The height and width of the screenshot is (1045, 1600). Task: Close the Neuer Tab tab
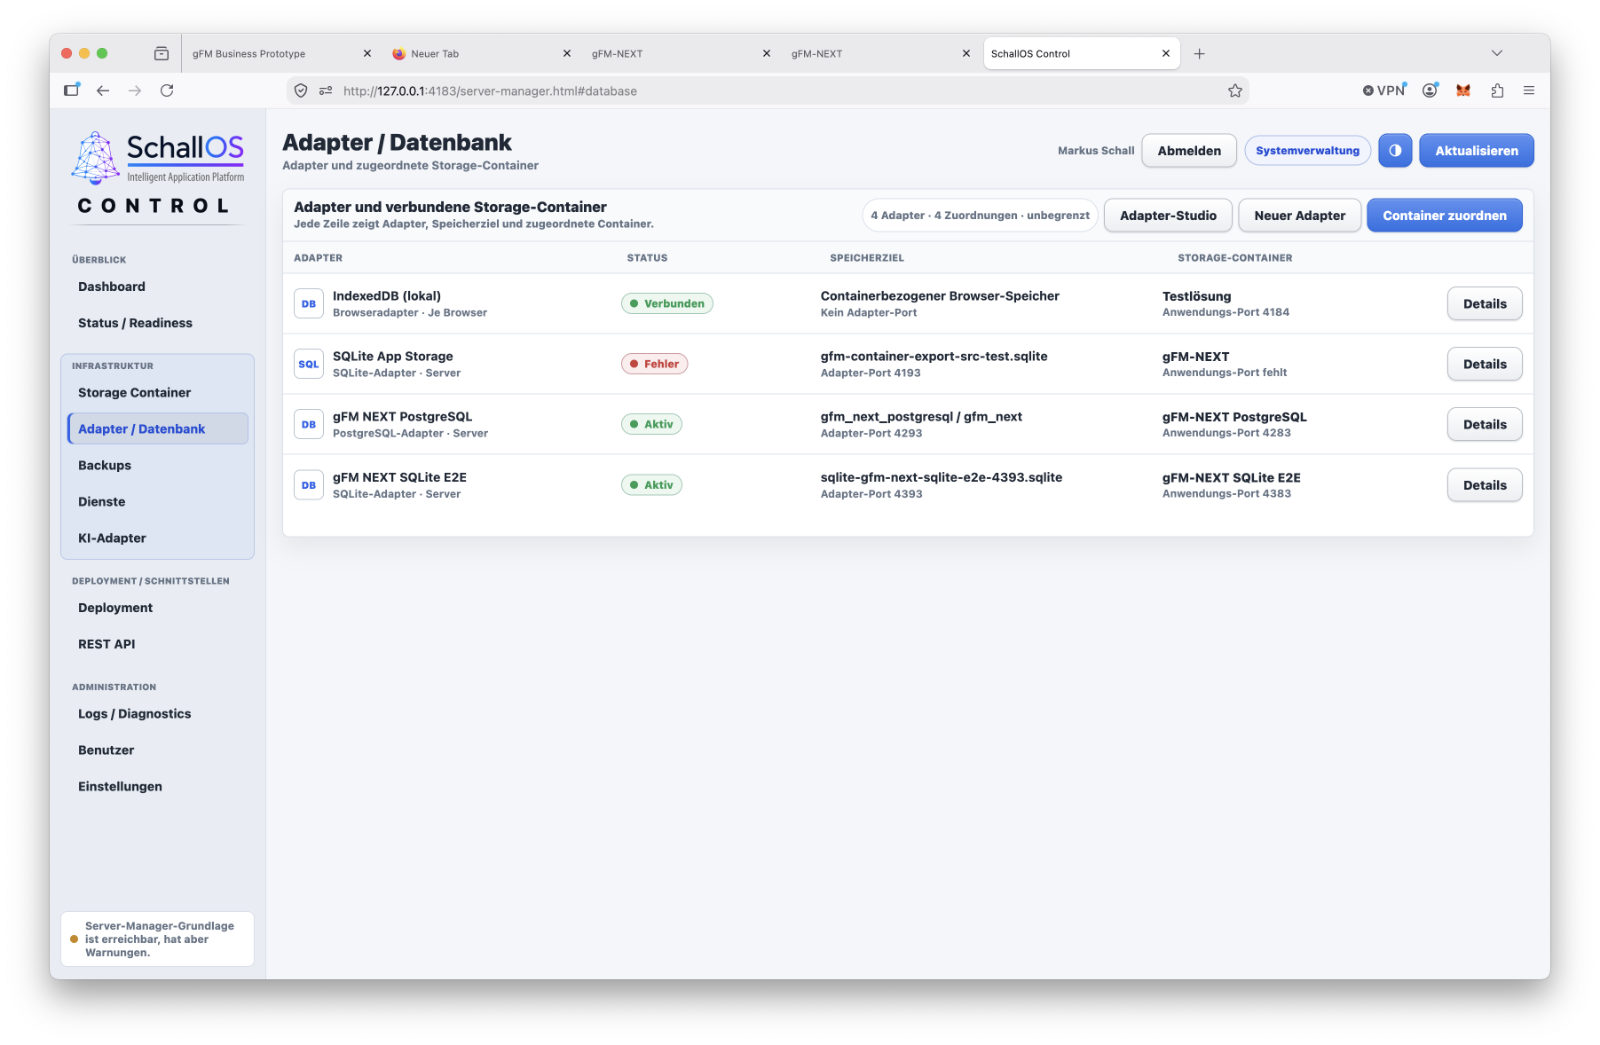click(567, 54)
